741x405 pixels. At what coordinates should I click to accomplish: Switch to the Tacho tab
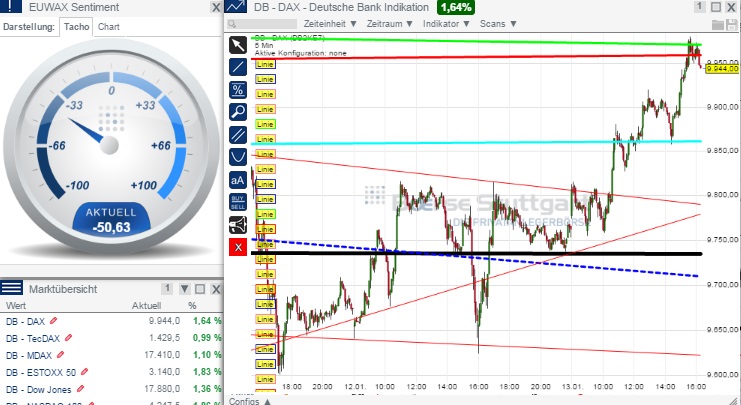(x=76, y=27)
